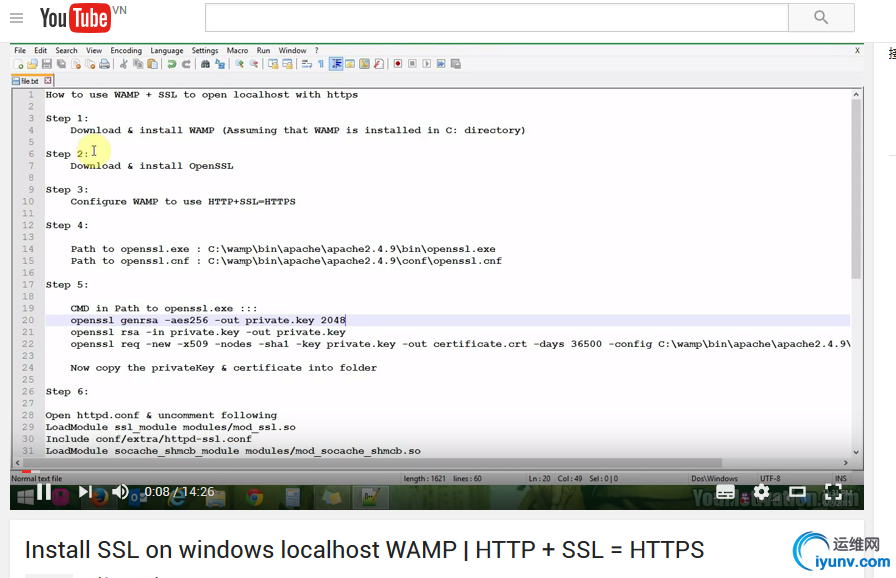This screenshot has width=896, height=578.
Task: Click 'Download & install OpenSSL' text line
Action: tap(152, 166)
